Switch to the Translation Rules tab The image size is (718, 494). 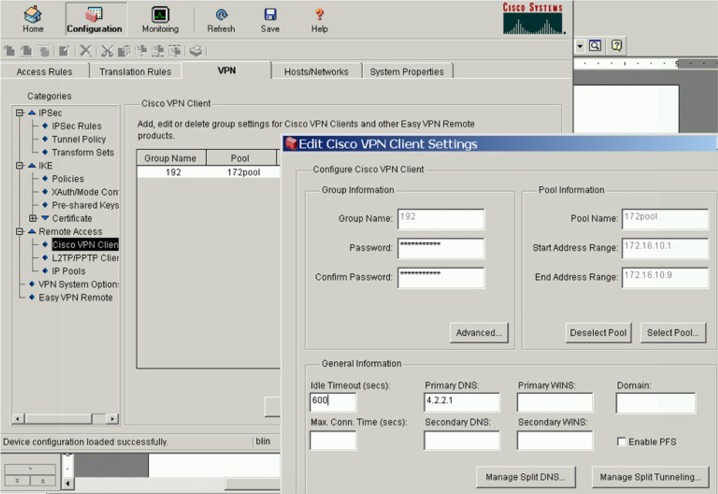click(x=136, y=71)
